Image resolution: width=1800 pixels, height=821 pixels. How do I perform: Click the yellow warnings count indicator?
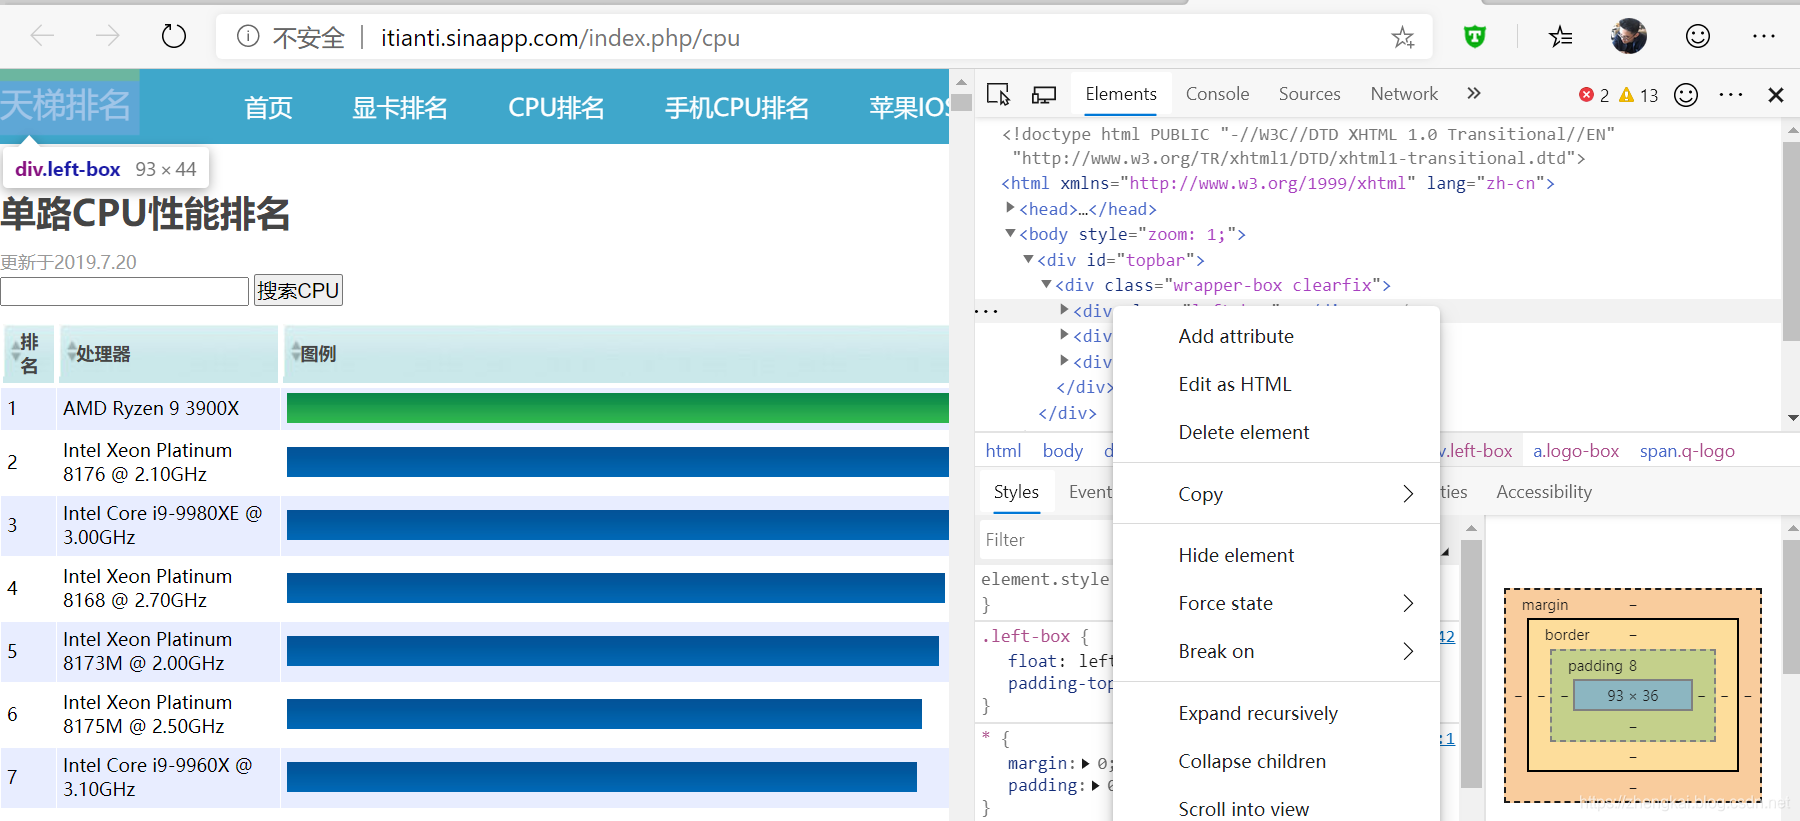pos(1639,95)
